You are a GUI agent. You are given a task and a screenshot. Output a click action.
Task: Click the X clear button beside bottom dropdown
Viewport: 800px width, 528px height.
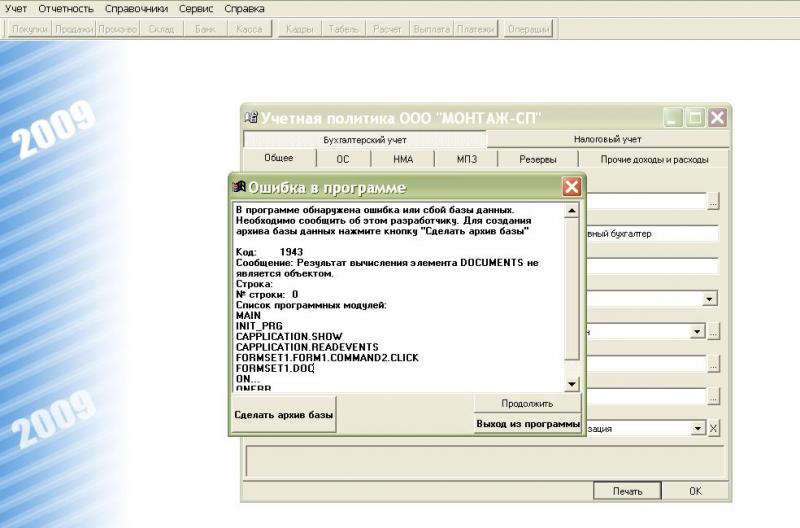click(713, 428)
